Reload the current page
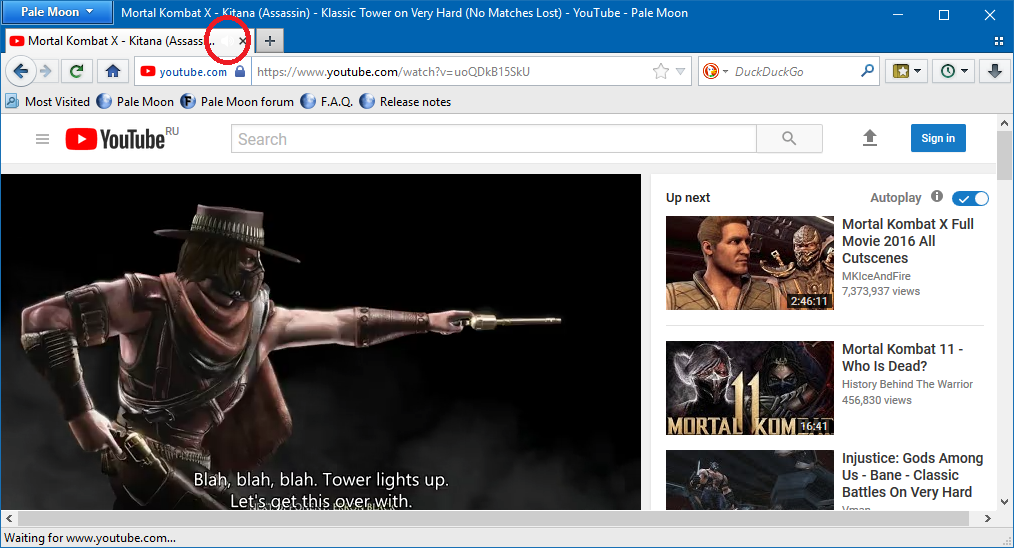This screenshot has height=550, width=1014. [x=76, y=71]
